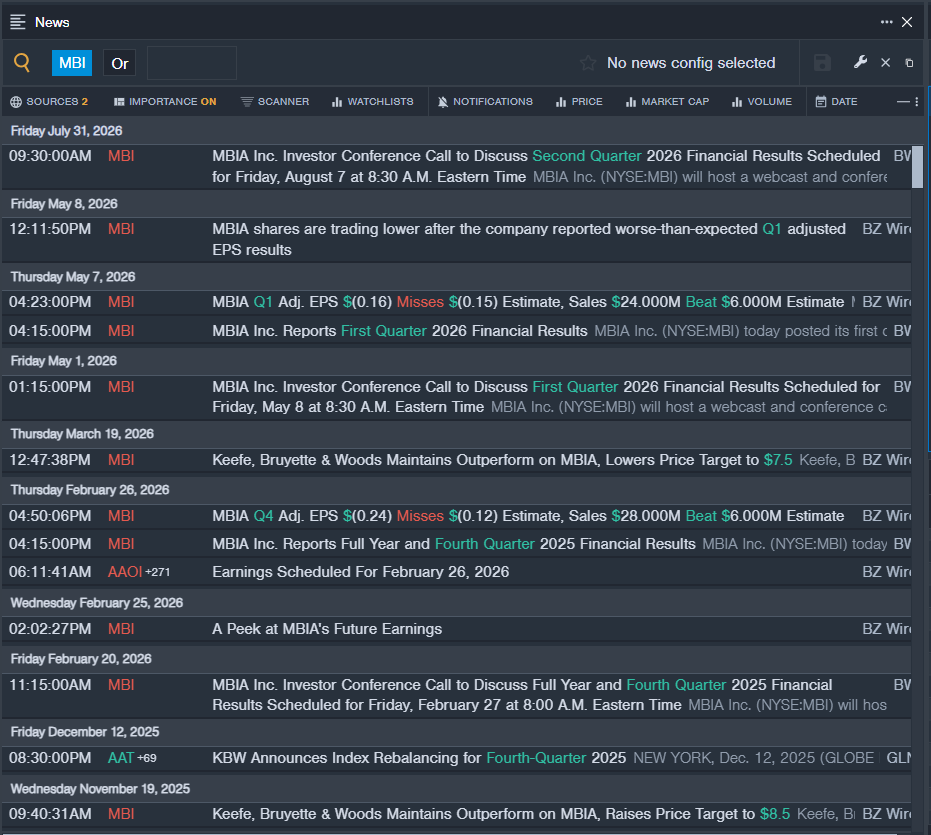Star the current news config
931x835 pixels.
[588, 63]
